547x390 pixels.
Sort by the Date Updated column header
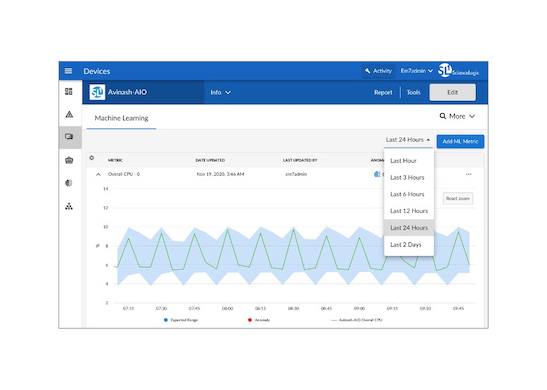tap(210, 160)
